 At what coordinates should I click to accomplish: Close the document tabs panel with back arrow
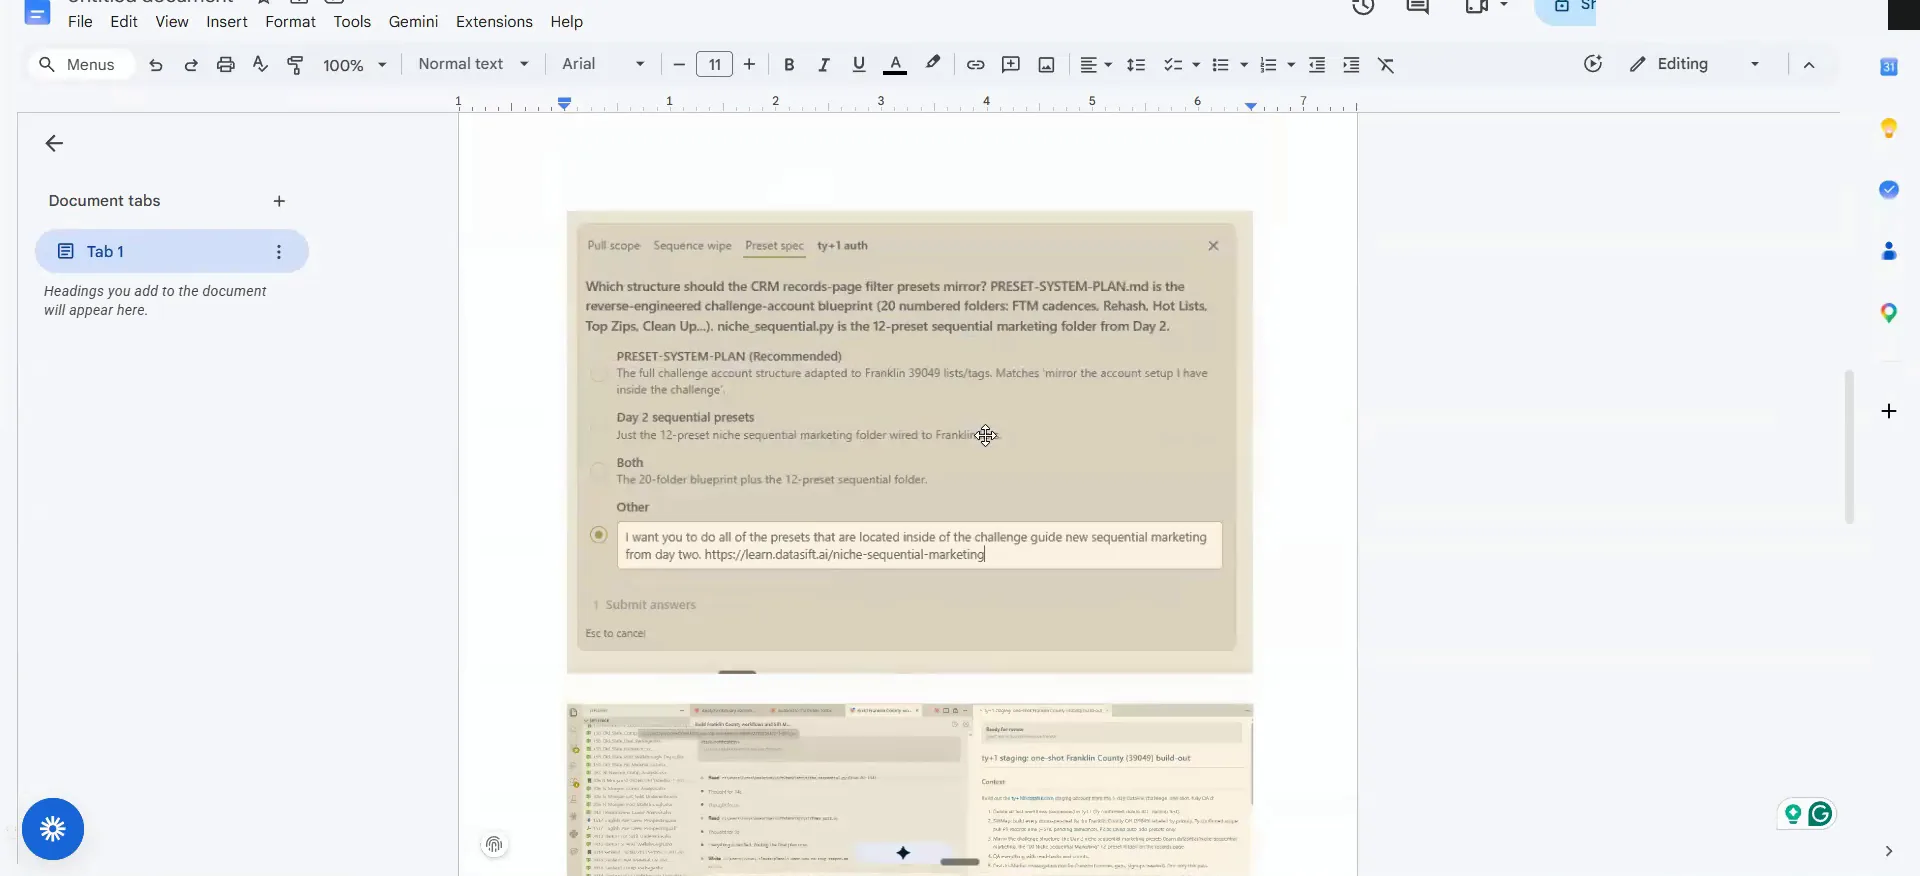pos(54,143)
